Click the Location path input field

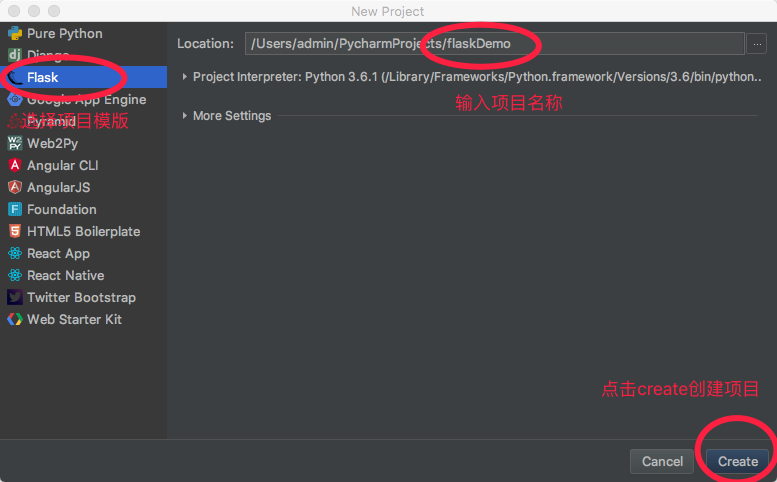[495, 44]
